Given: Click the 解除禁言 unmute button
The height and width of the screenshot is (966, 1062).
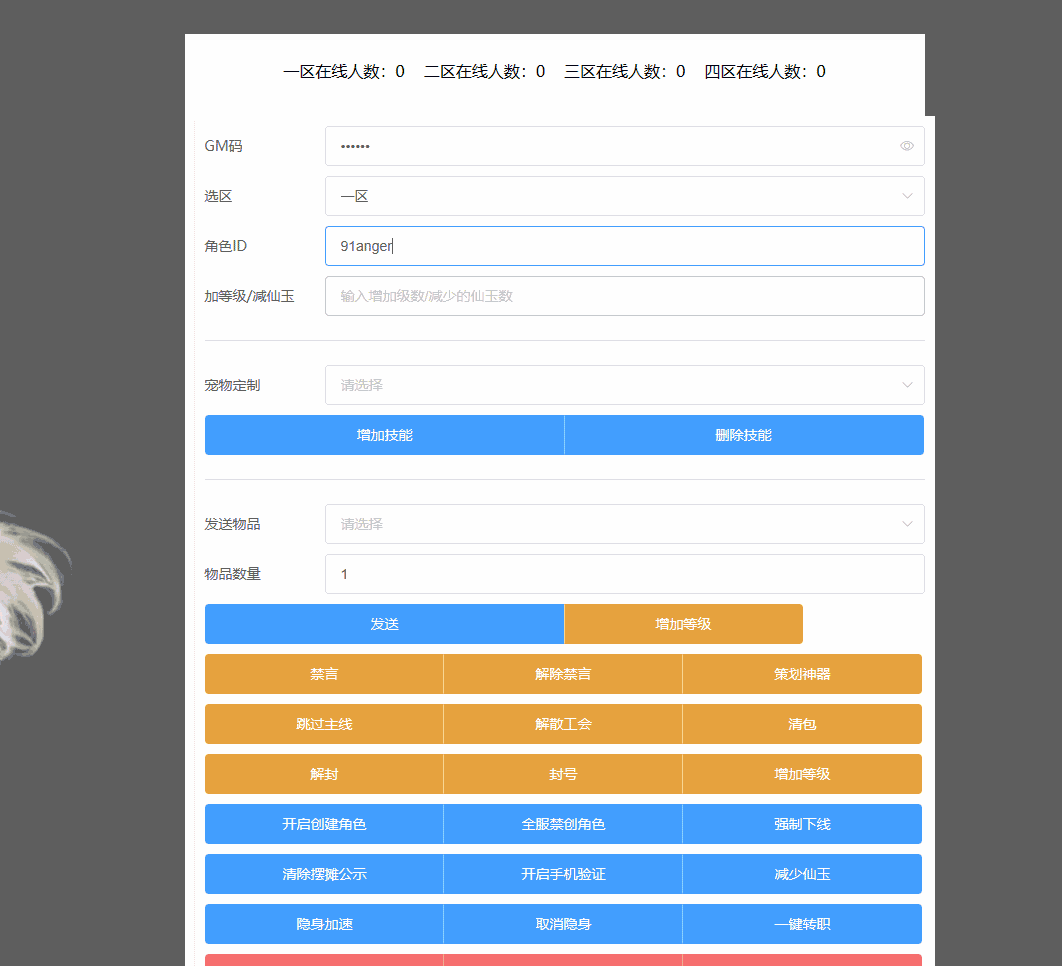Looking at the screenshot, I should [562, 673].
